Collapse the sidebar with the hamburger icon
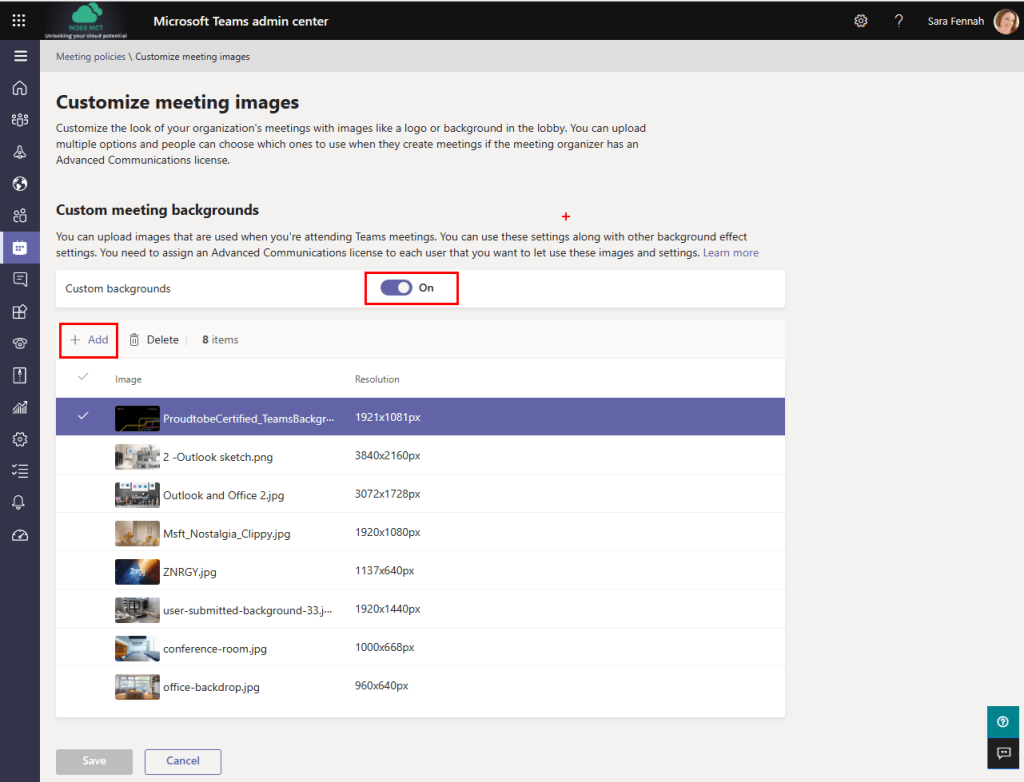The image size is (1024, 782). click(20, 56)
